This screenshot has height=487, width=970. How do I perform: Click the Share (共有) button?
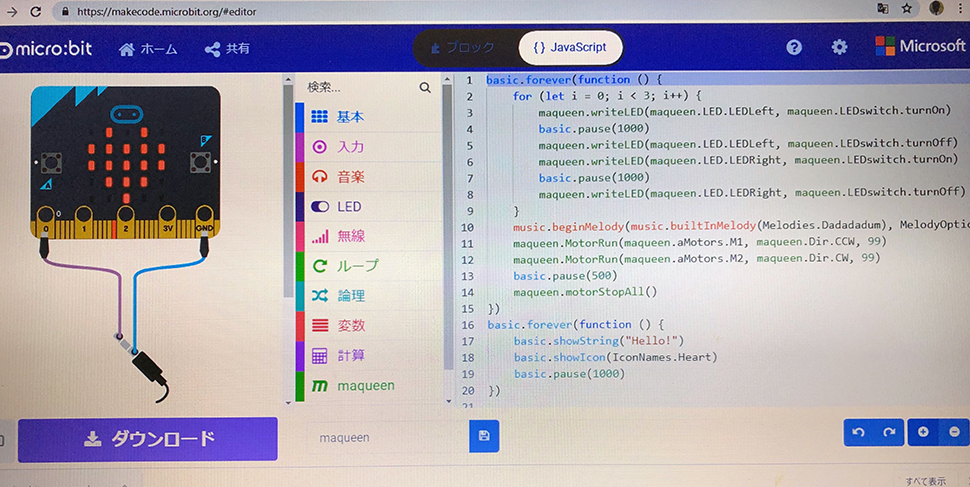(227, 49)
